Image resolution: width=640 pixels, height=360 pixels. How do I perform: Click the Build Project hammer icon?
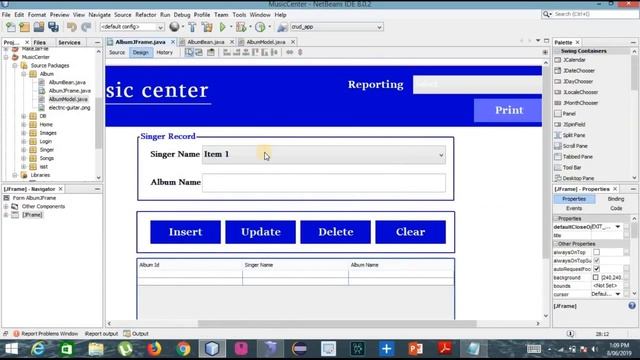pyautogui.click(x=192, y=27)
